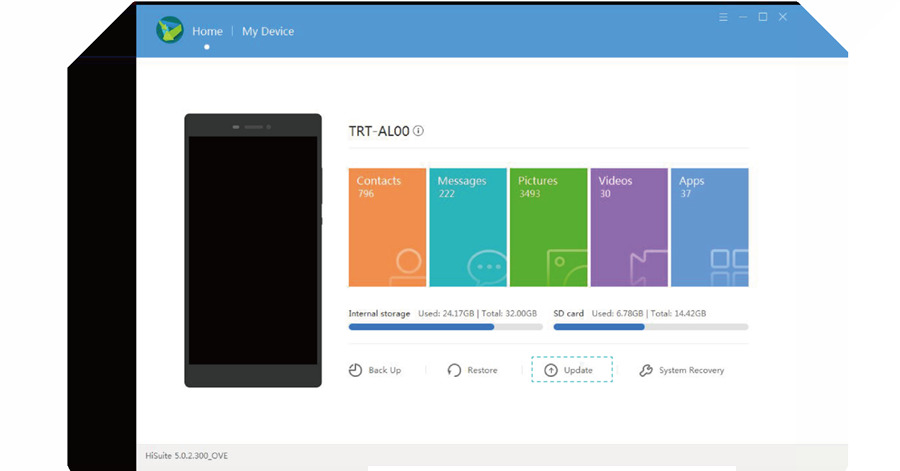This screenshot has width=900, height=471.
Task: Open the My Device tab
Action: coord(268,32)
